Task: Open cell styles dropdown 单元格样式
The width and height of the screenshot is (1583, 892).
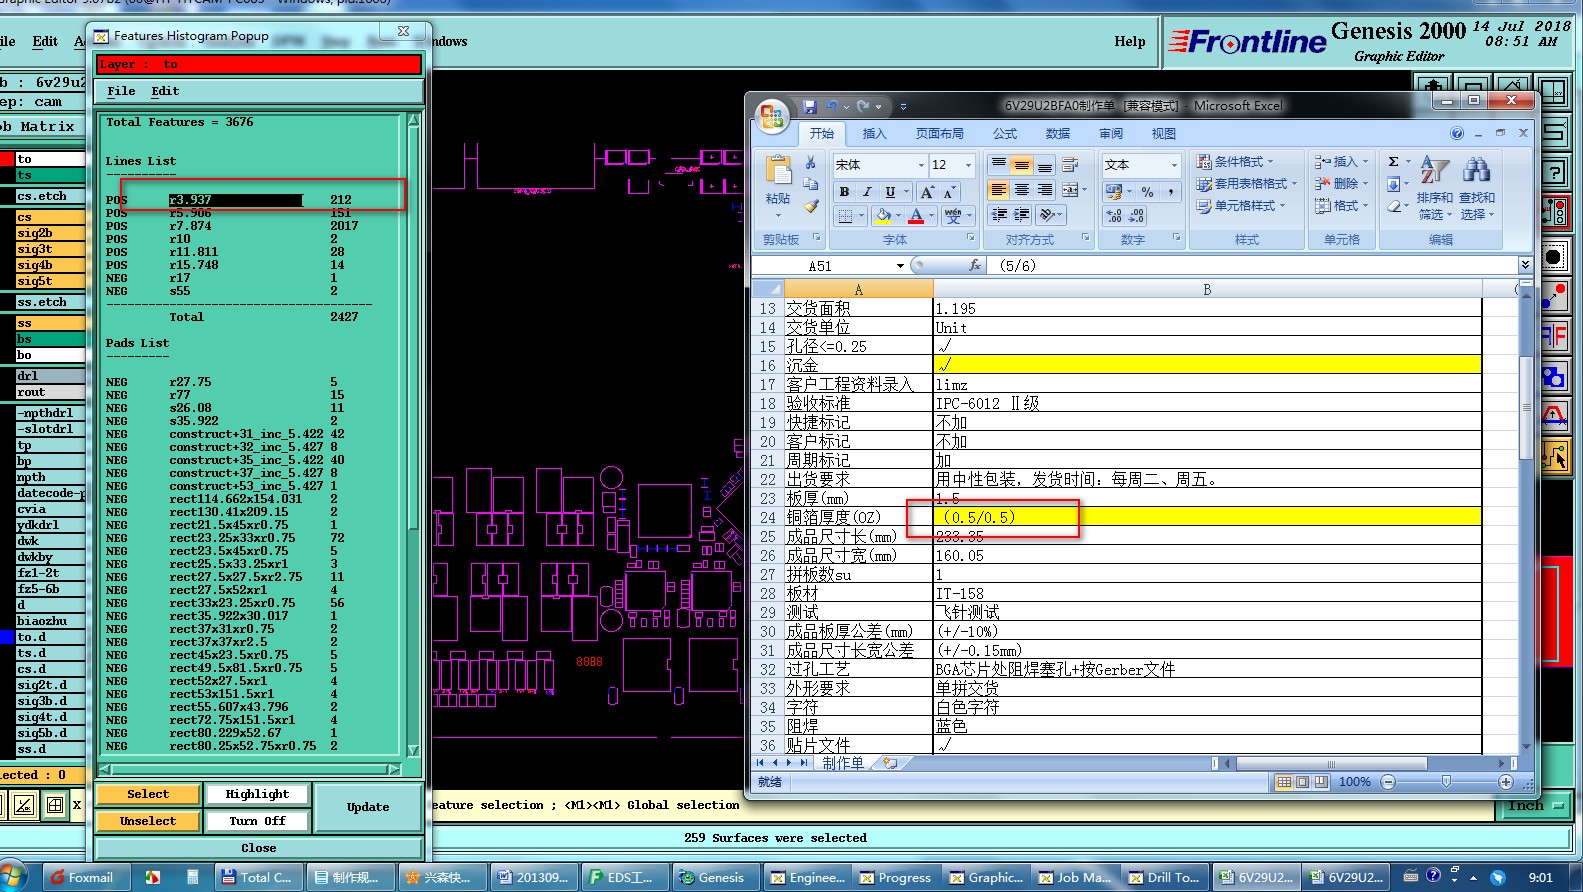Action: [x=1240, y=206]
